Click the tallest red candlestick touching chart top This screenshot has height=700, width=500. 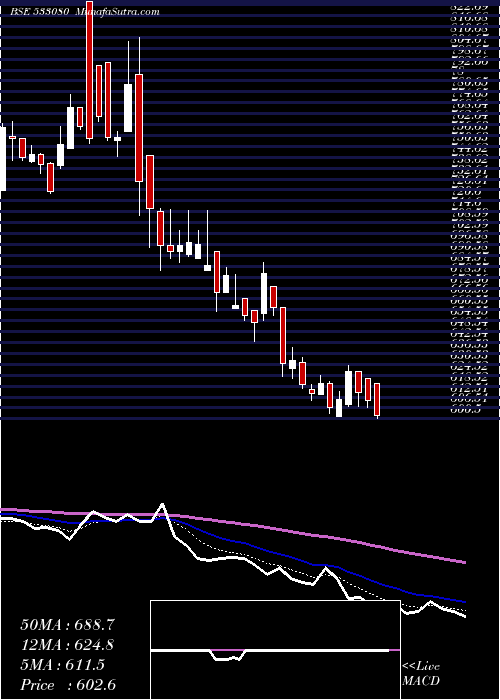(90, 70)
